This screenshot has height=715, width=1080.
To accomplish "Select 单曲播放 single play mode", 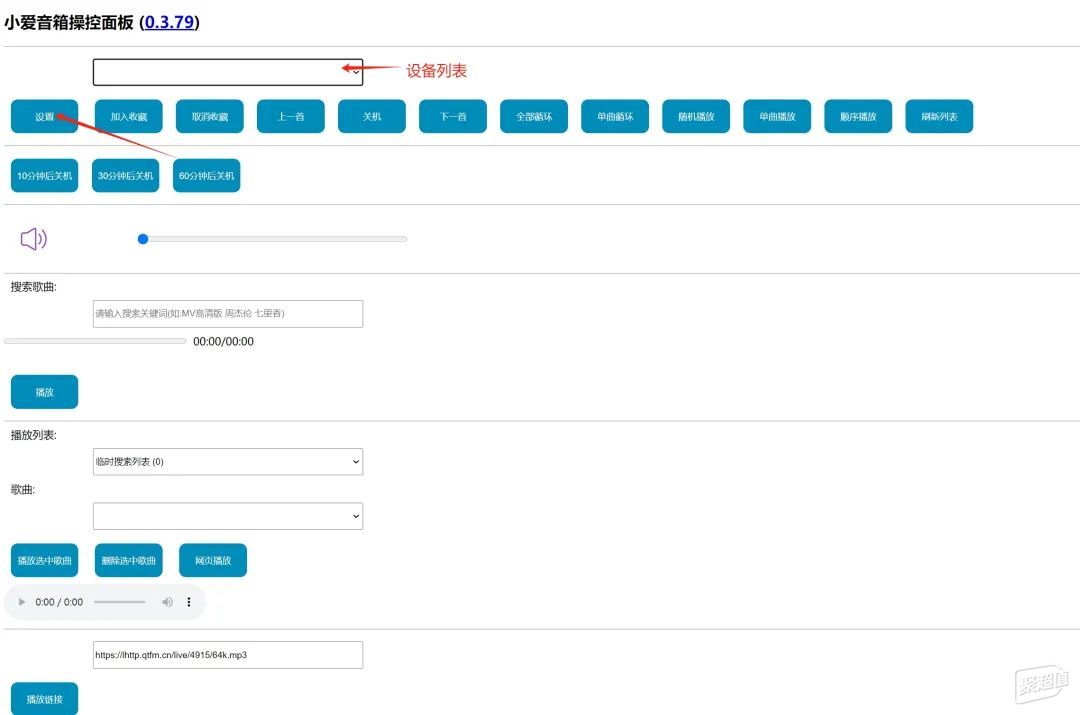I will pyautogui.click(x=778, y=116).
